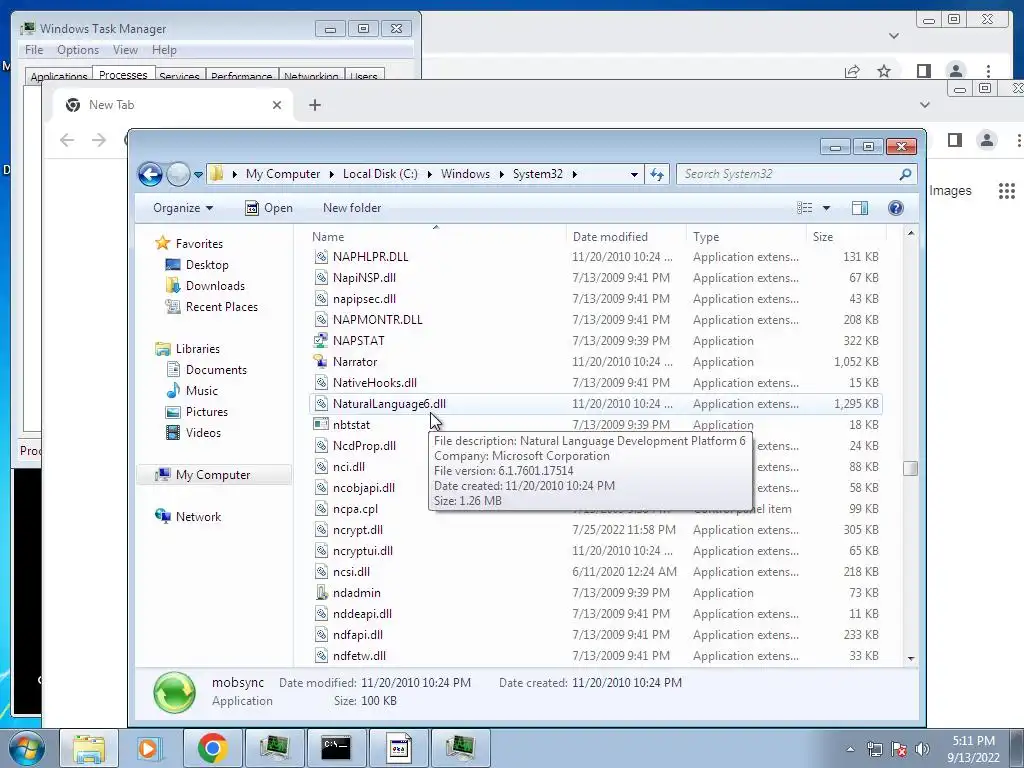Open View menu in Task Manager
This screenshot has width=1024, height=768.
125,50
